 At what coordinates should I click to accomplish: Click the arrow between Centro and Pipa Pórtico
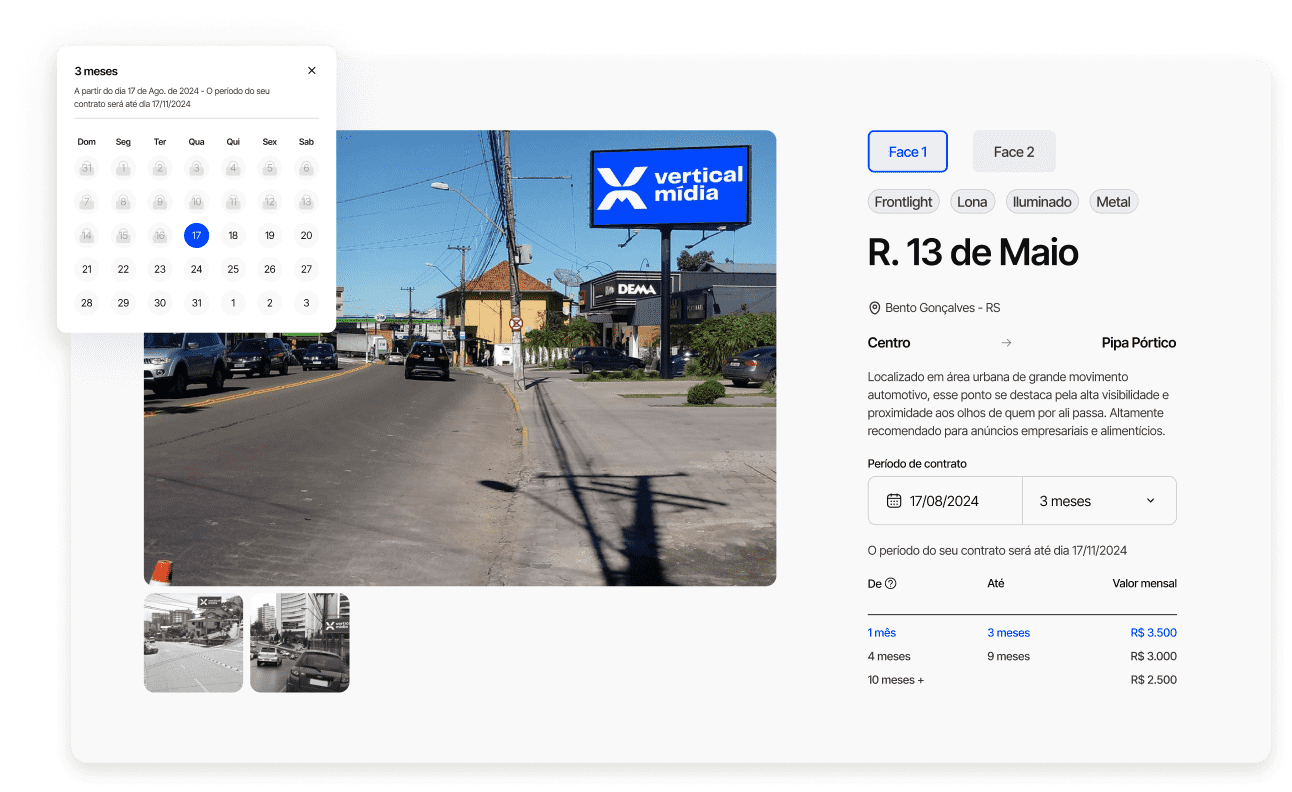(x=1006, y=343)
